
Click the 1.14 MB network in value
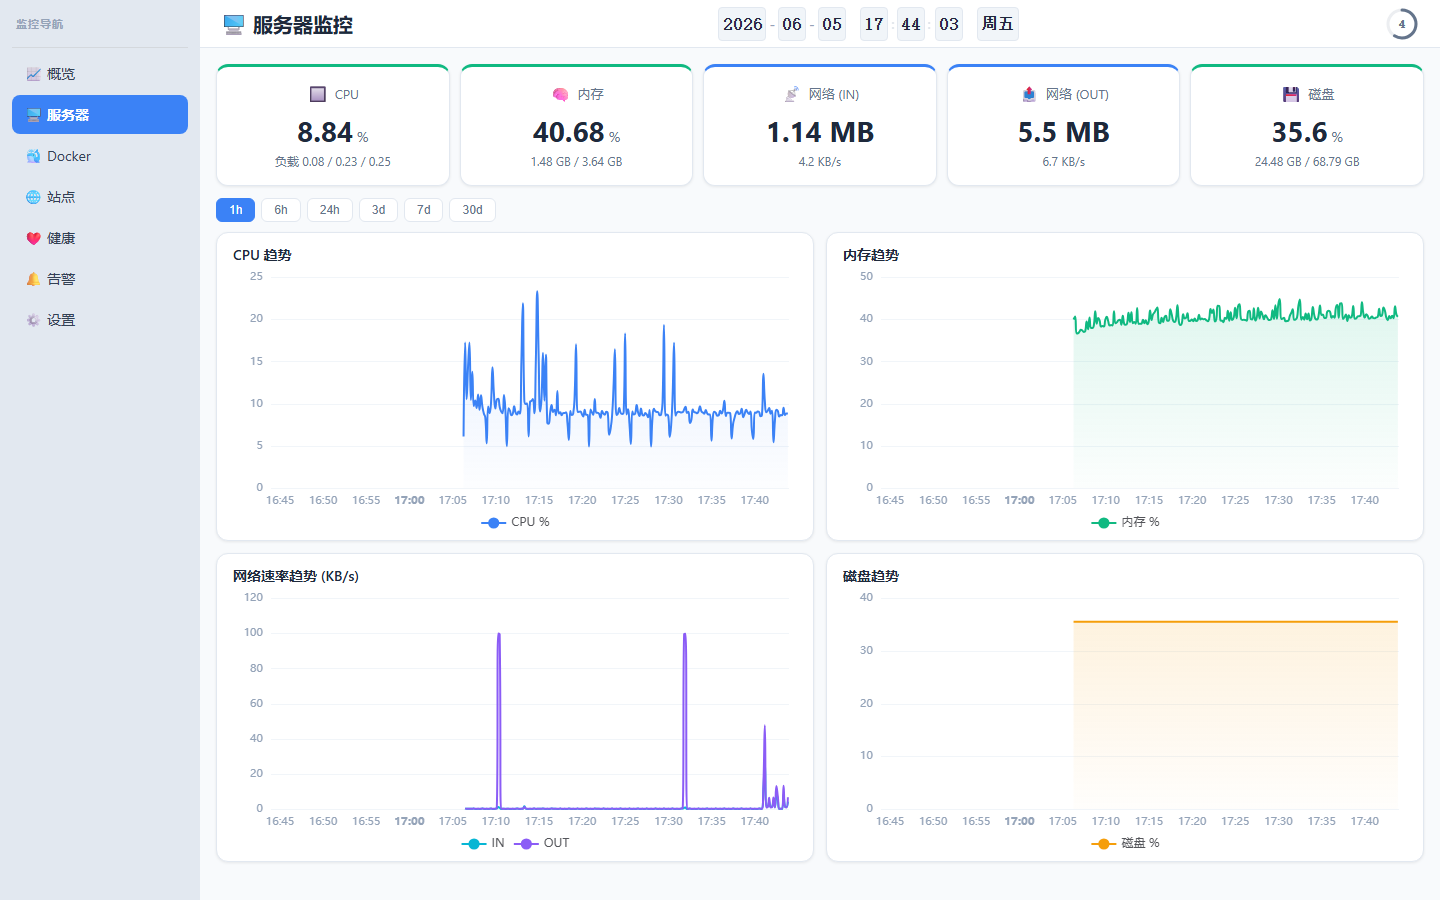pyautogui.click(x=820, y=132)
